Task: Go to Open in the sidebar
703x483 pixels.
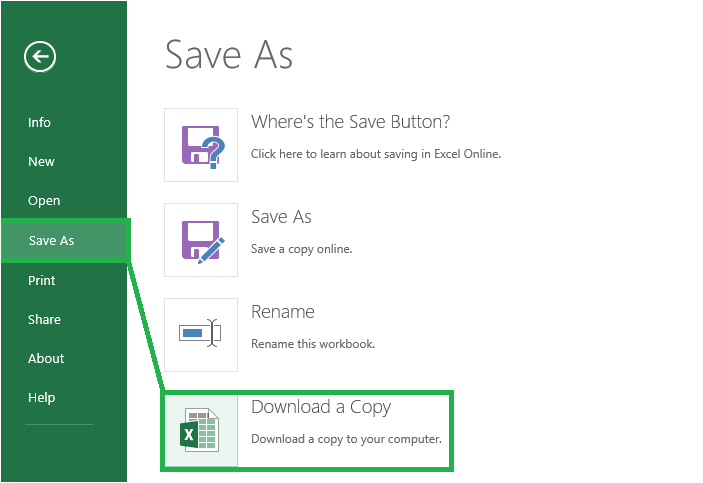Action: (43, 200)
